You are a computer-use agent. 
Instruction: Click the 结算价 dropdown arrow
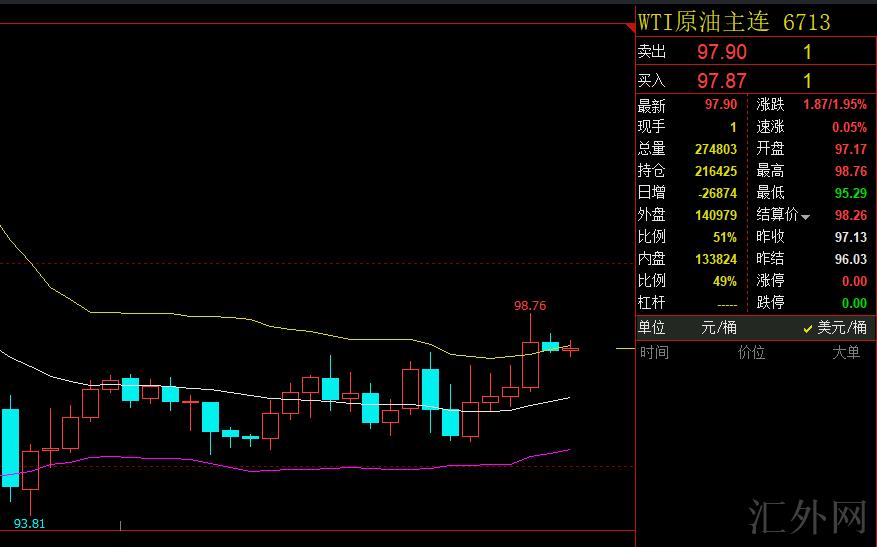click(x=805, y=216)
